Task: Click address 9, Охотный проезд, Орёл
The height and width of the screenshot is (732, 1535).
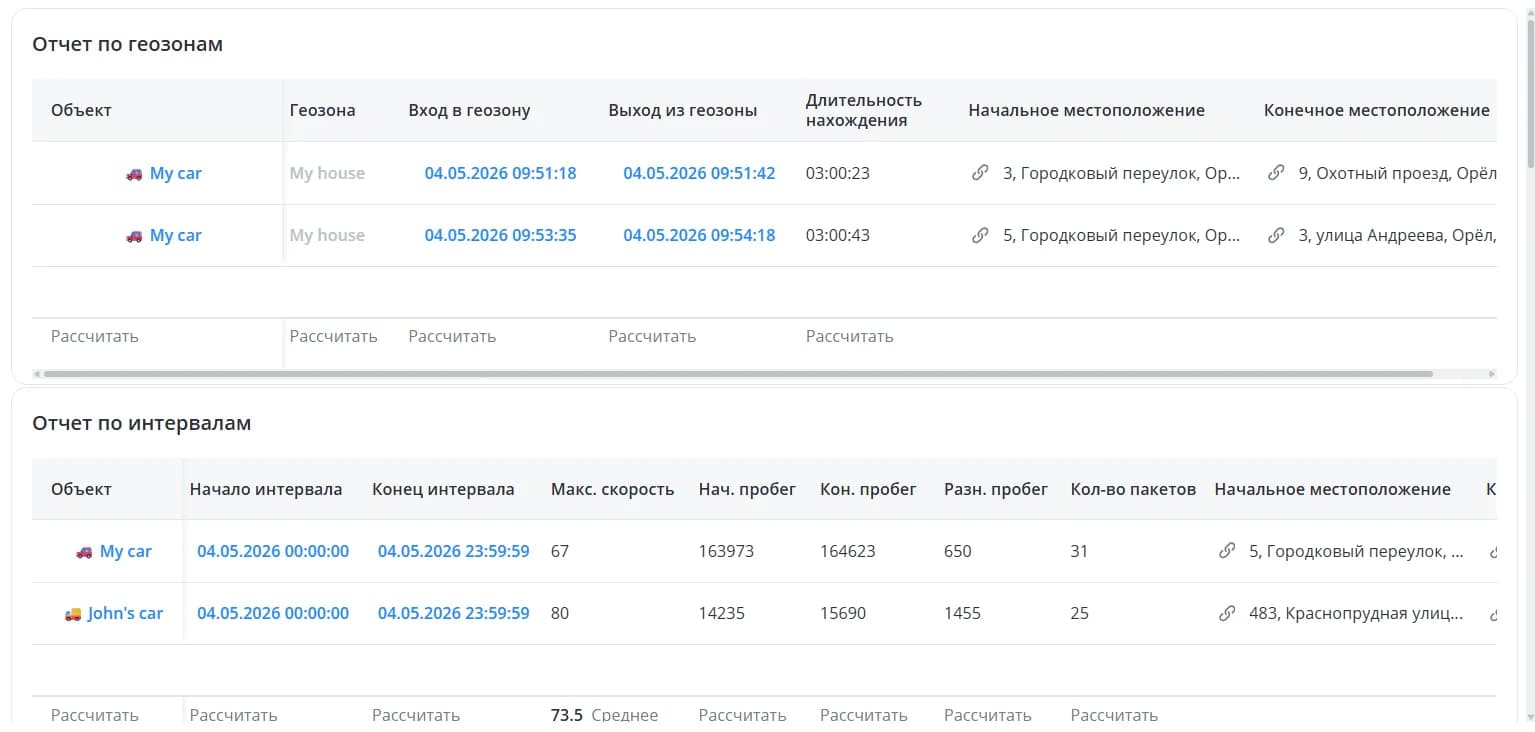Action: [x=1397, y=173]
